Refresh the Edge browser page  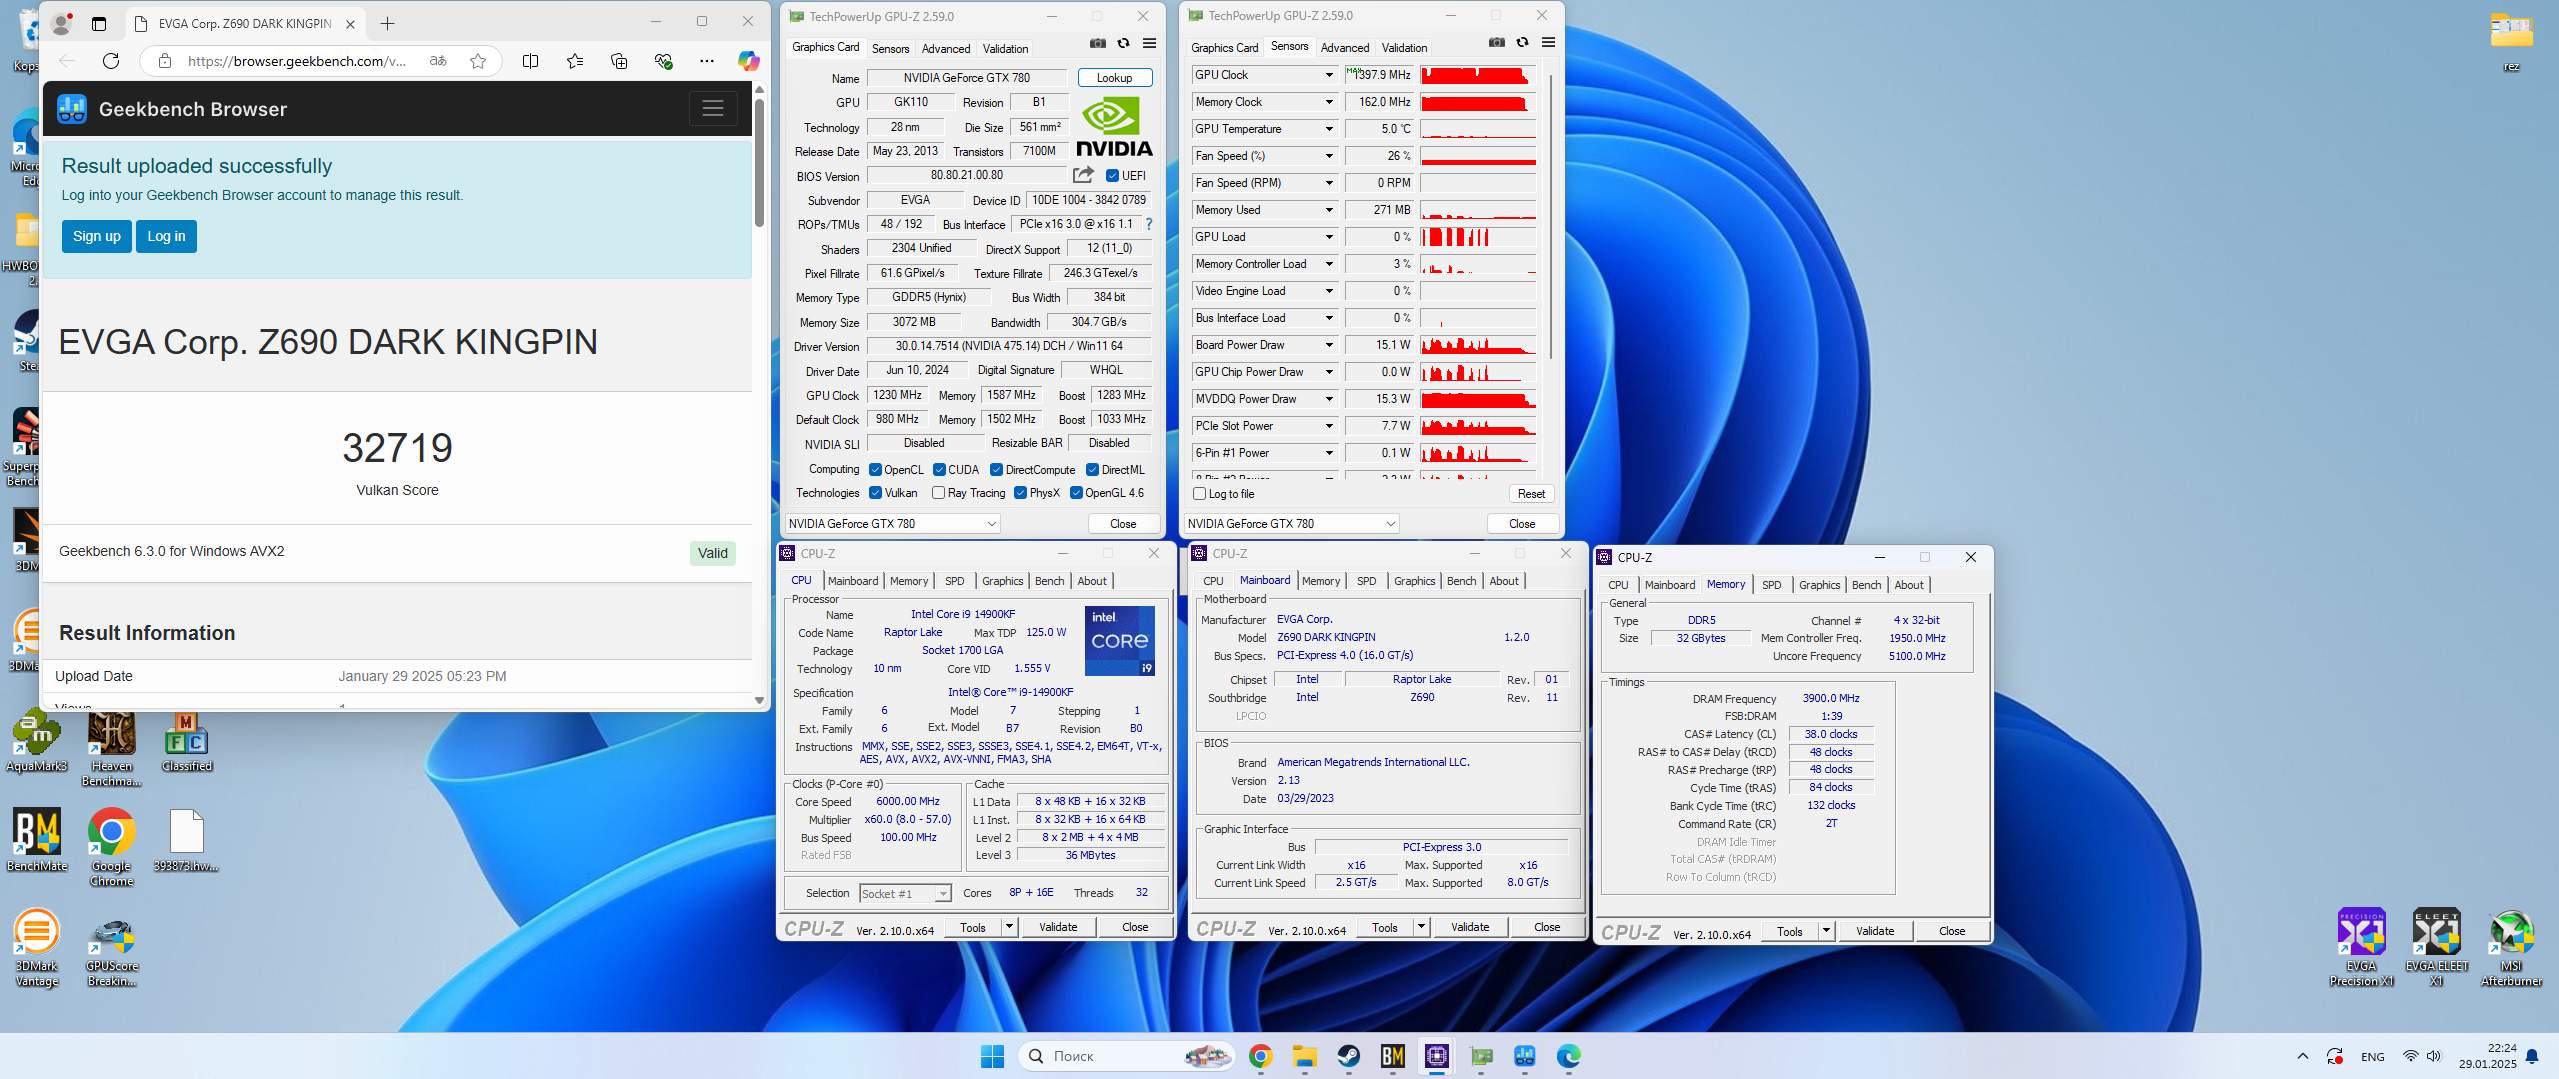[111, 61]
